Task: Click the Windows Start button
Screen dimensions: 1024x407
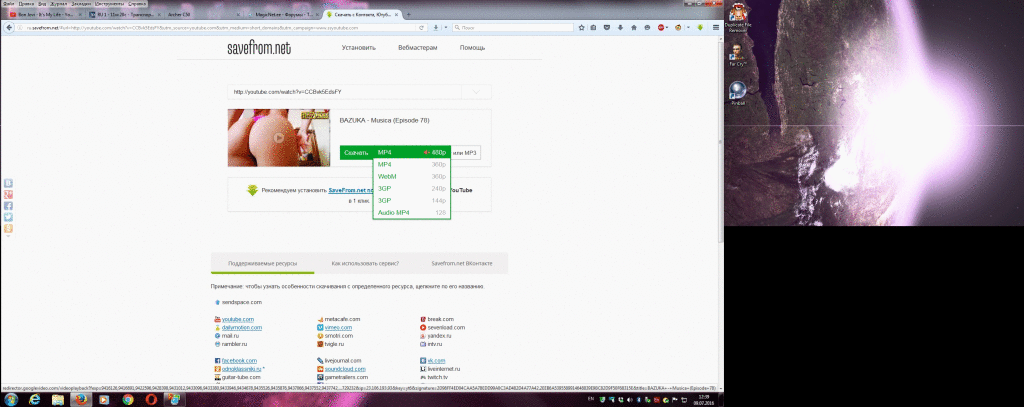Action: point(10,399)
